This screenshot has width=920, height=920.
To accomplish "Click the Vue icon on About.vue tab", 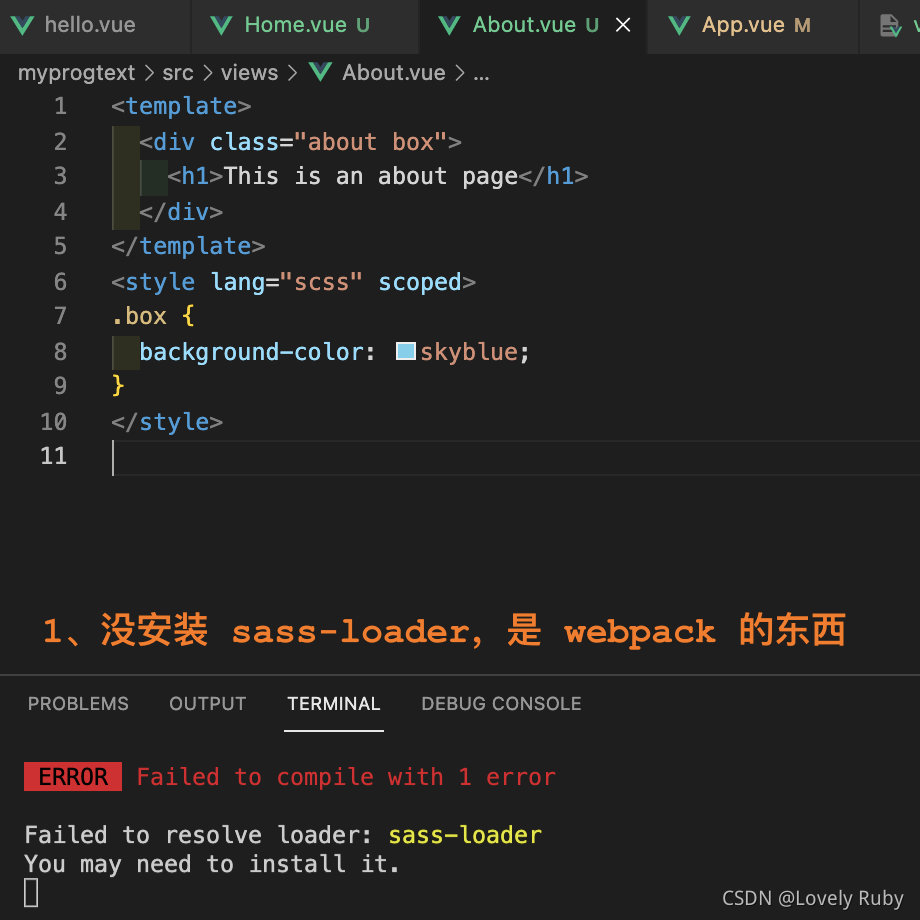I will point(449,25).
